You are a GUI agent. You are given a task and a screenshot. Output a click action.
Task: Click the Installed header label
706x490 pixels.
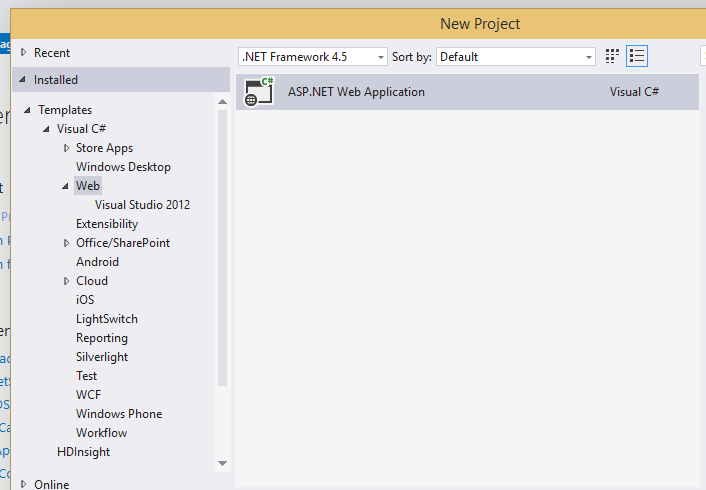point(56,80)
